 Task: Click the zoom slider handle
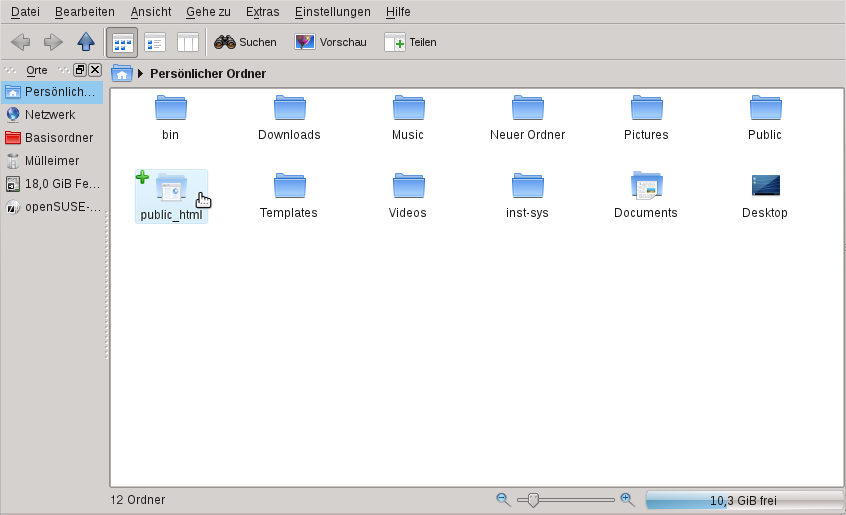[x=533, y=500]
